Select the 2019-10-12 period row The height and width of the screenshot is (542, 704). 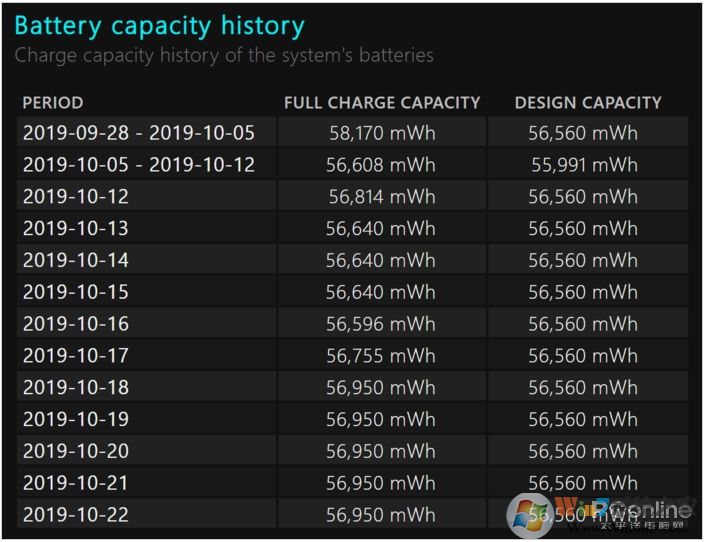point(76,196)
